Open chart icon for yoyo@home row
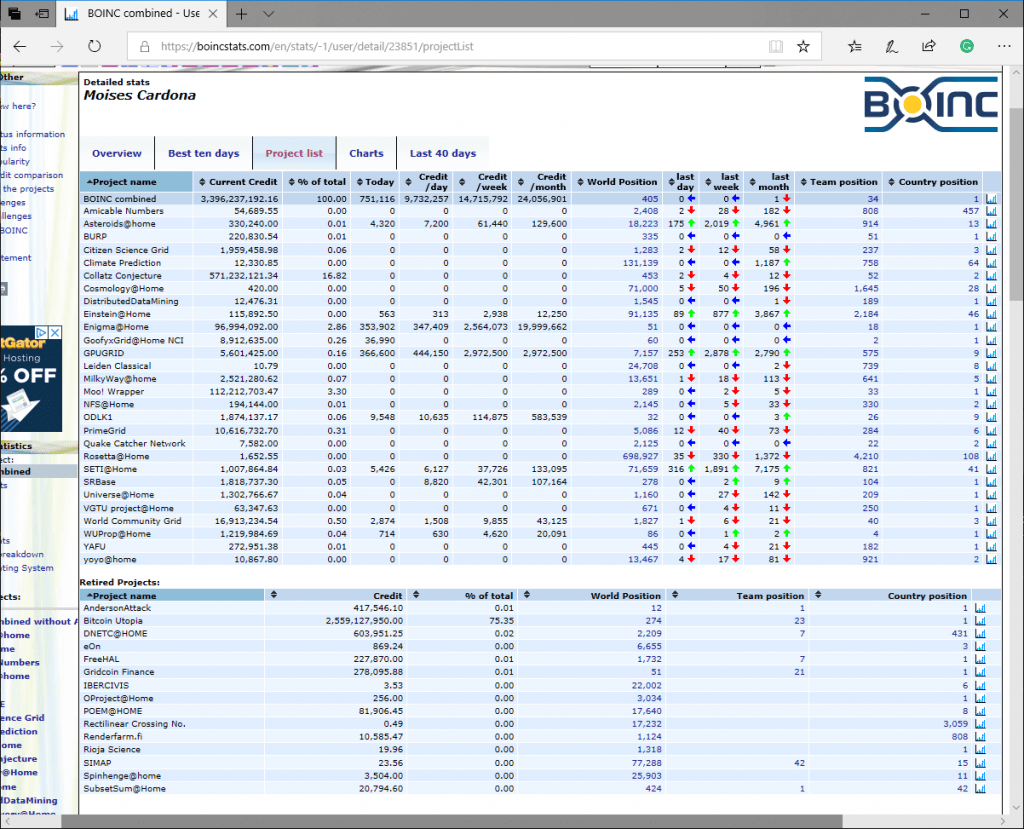 (x=991, y=559)
